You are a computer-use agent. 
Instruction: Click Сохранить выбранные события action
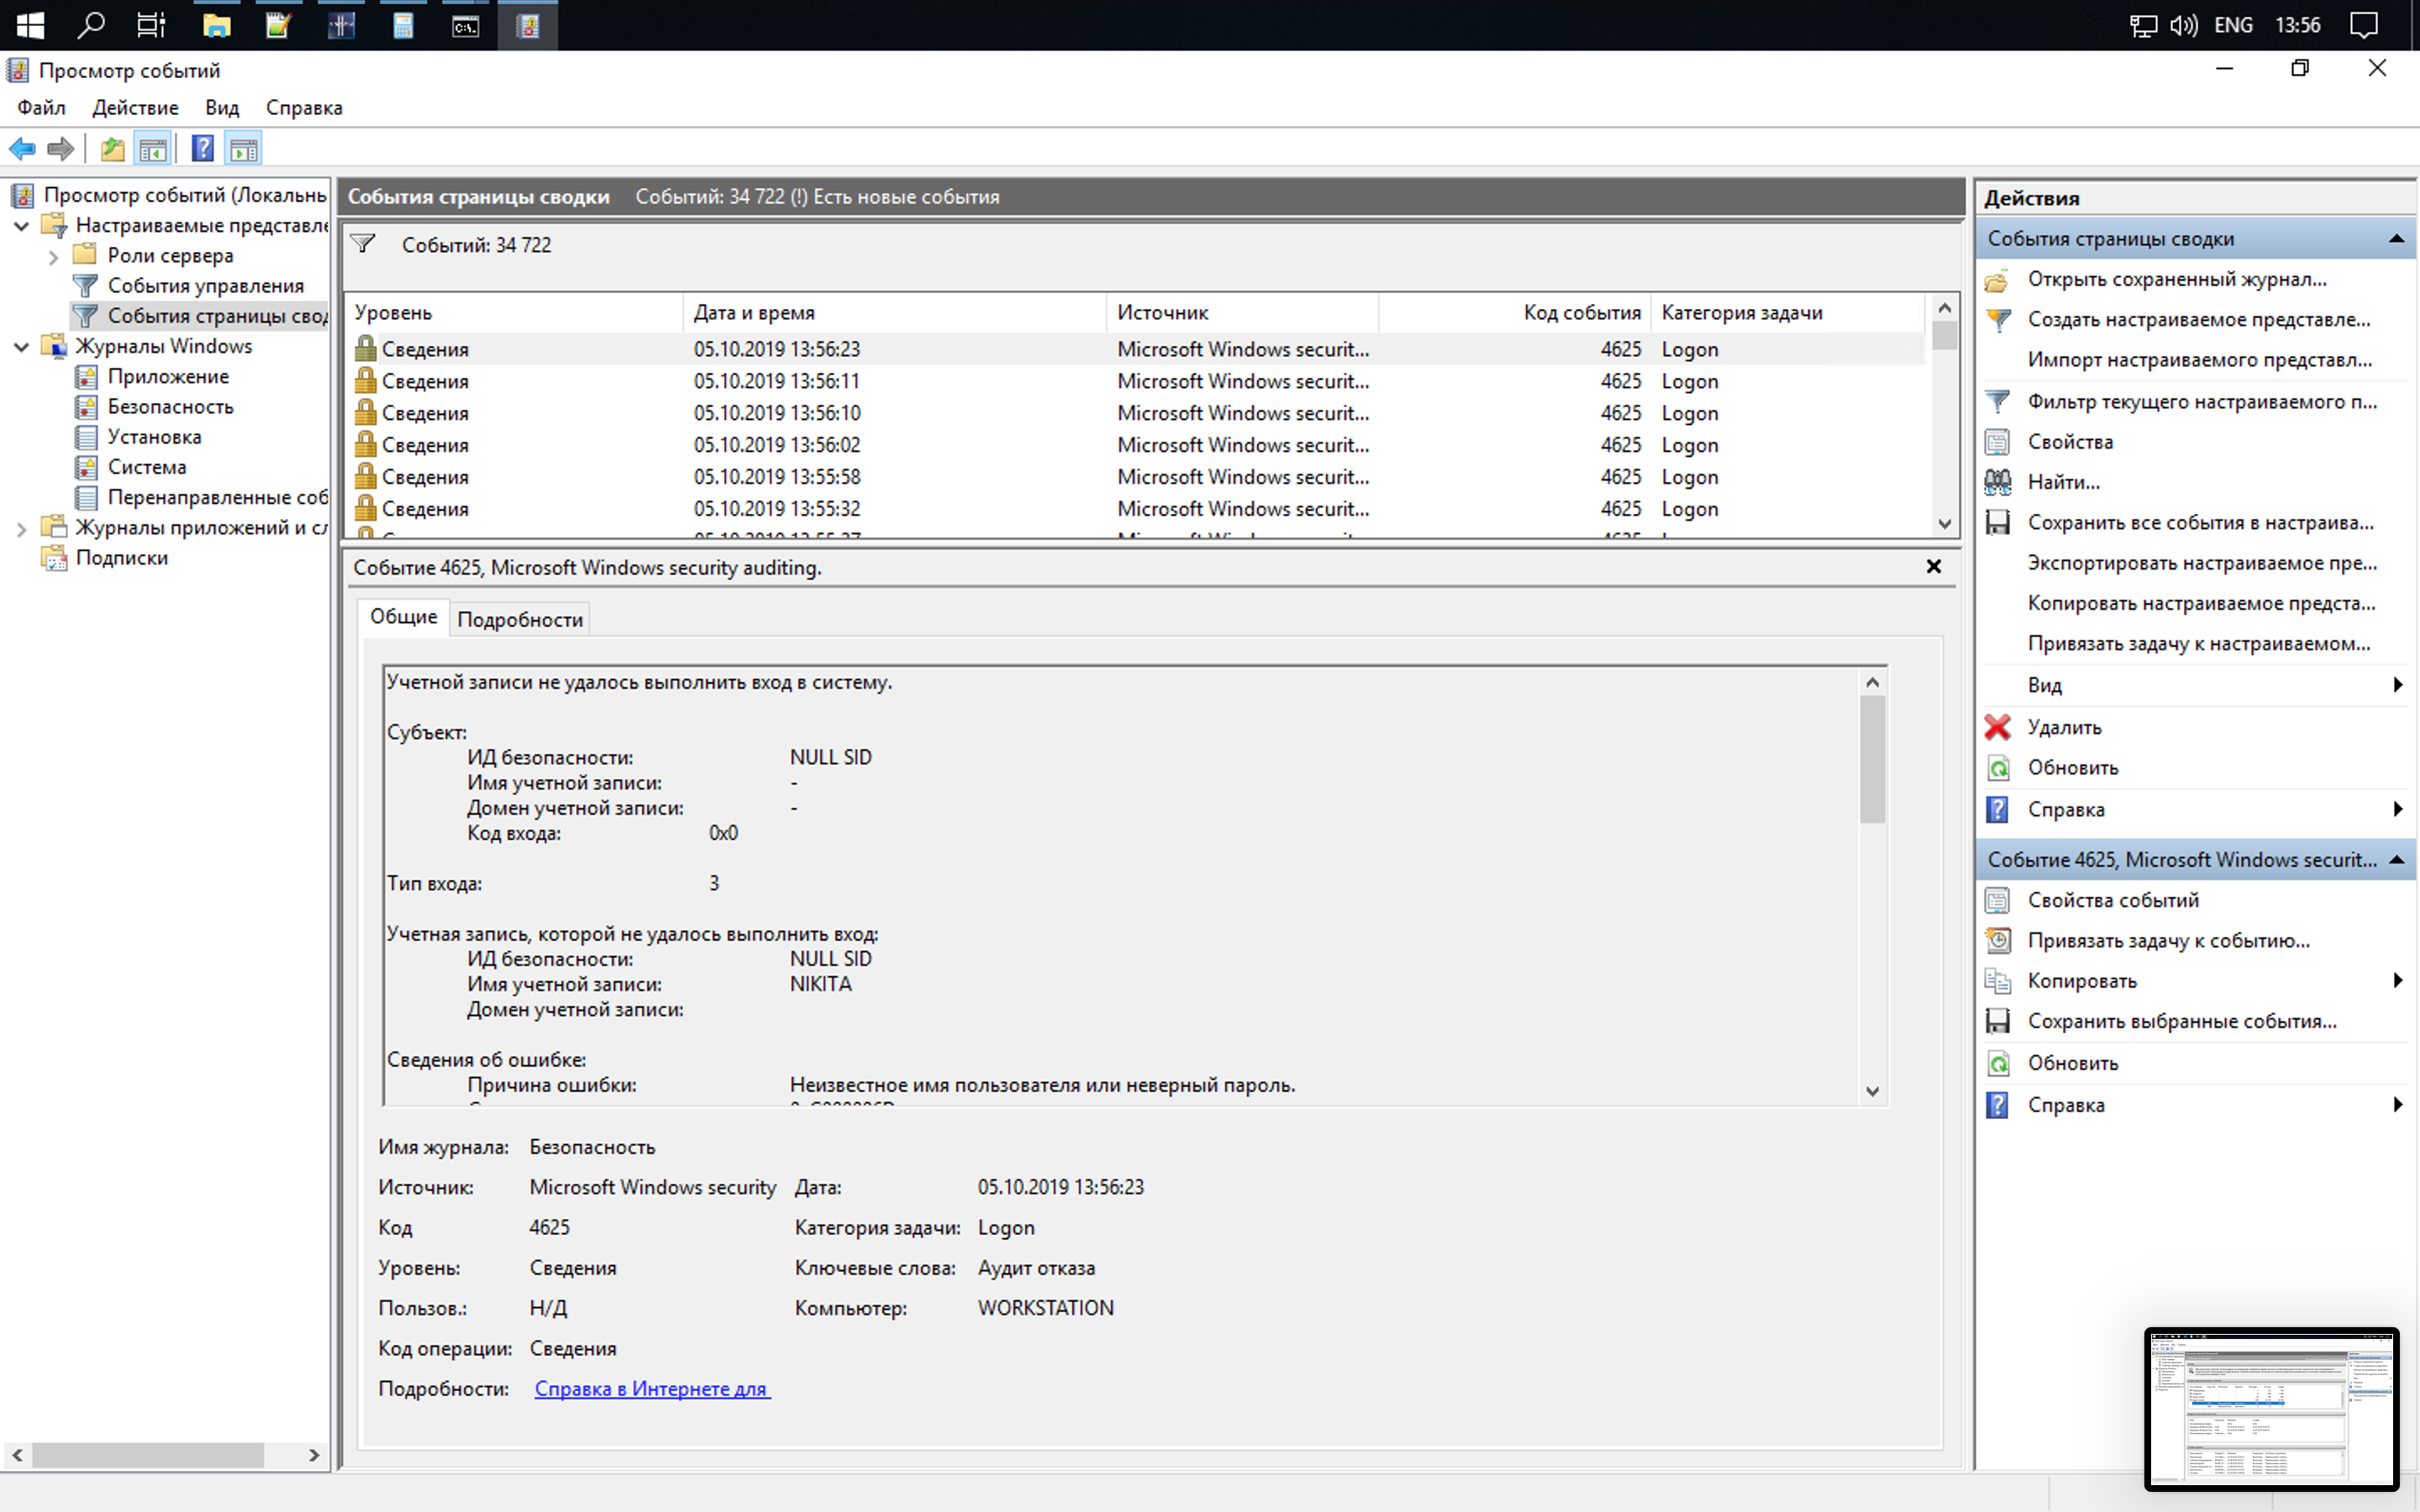[2182, 1021]
